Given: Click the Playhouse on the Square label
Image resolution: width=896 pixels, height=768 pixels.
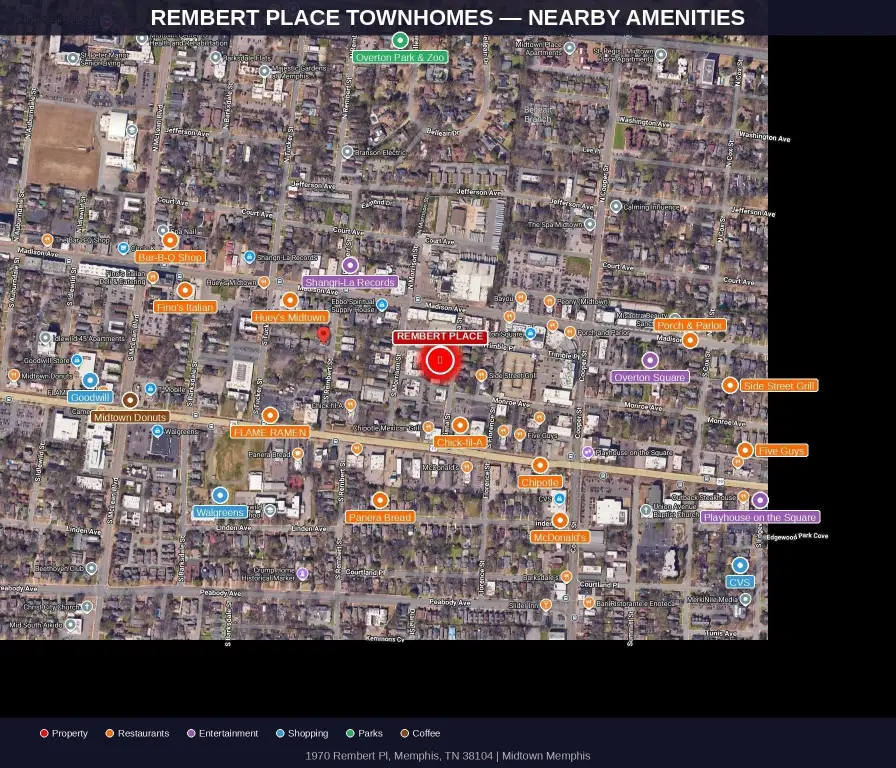Looking at the screenshot, I should click(x=760, y=518).
